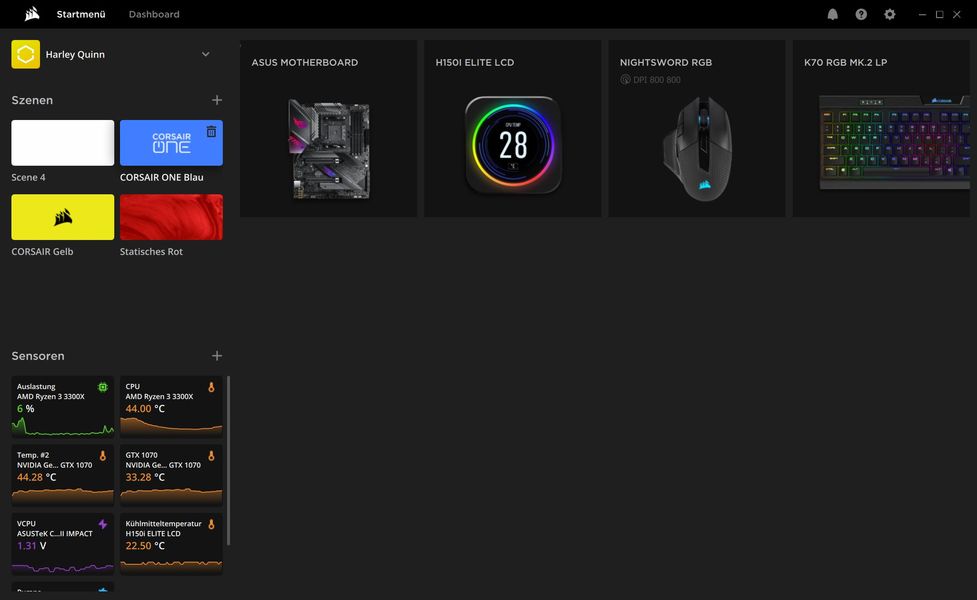Open the H150i Elite LCD device card
Image resolution: width=977 pixels, height=600 pixels.
point(513,129)
